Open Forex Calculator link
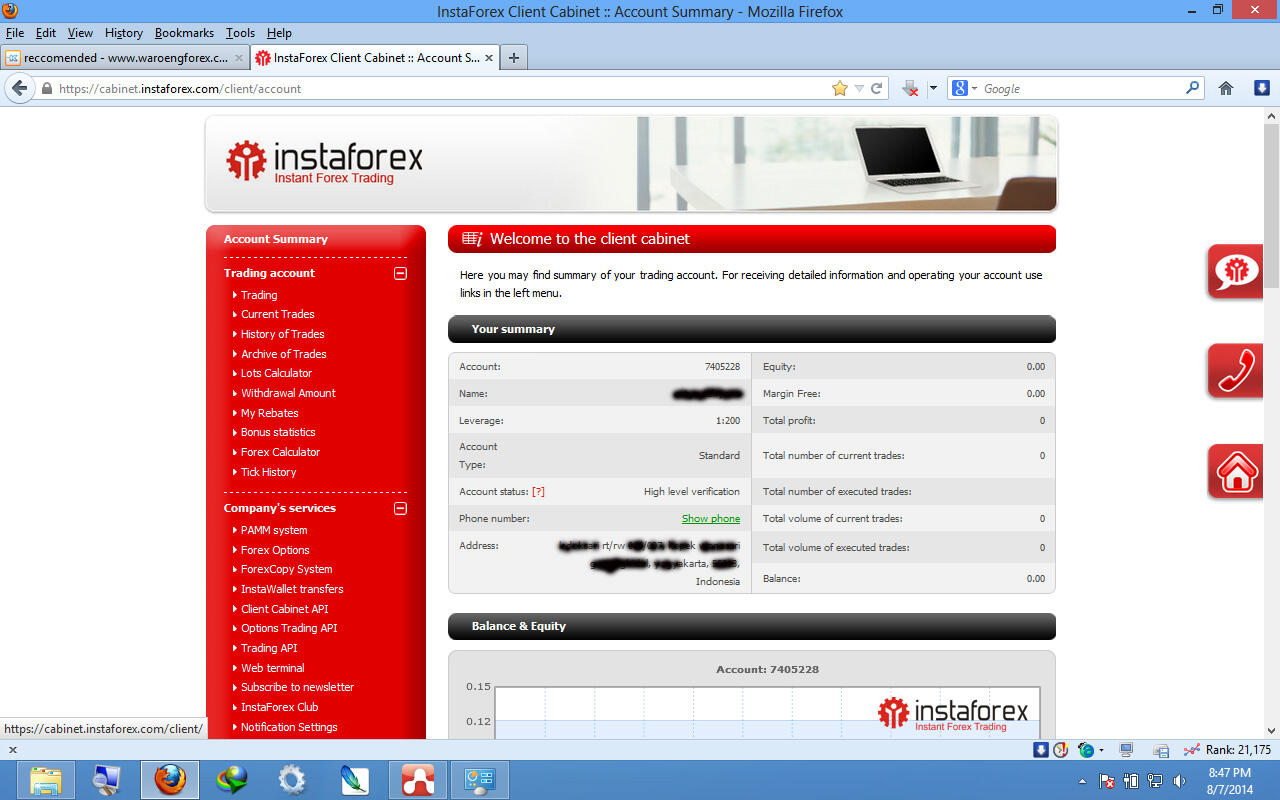The width and height of the screenshot is (1280, 800). tap(280, 452)
